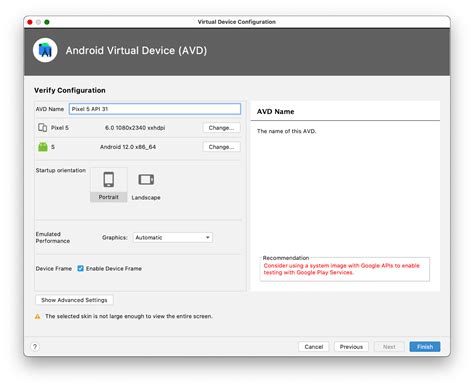Click the green Android system image icon
The height and width of the screenshot is (388, 474).
[43, 147]
